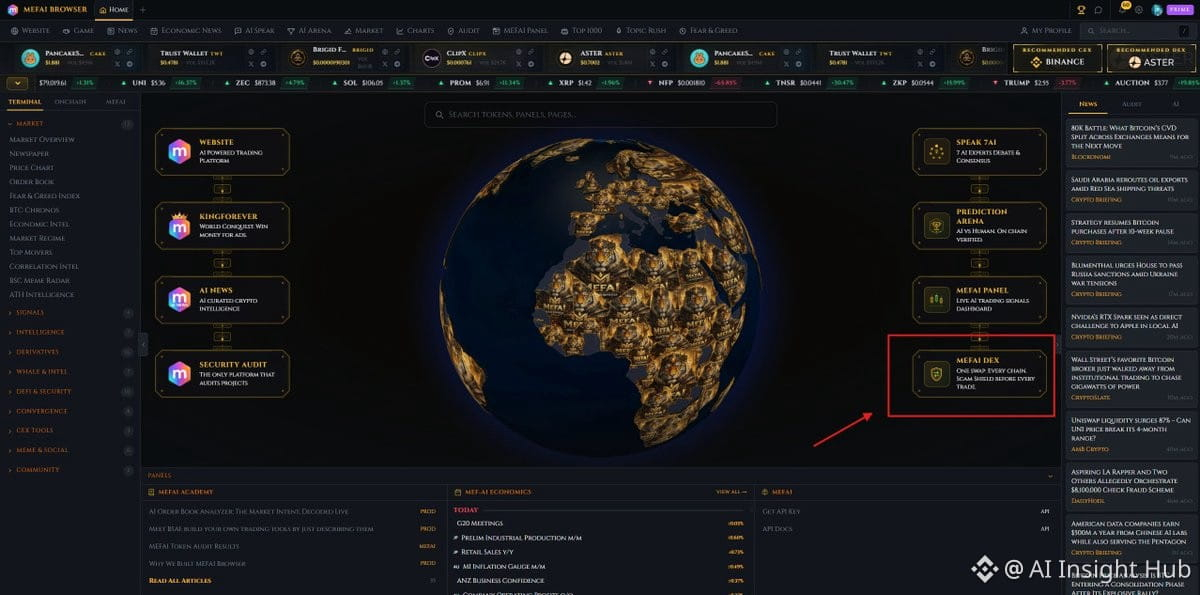Open the MEFAI DEX shield card icon
1200x595 pixels.
coord(937,373)
